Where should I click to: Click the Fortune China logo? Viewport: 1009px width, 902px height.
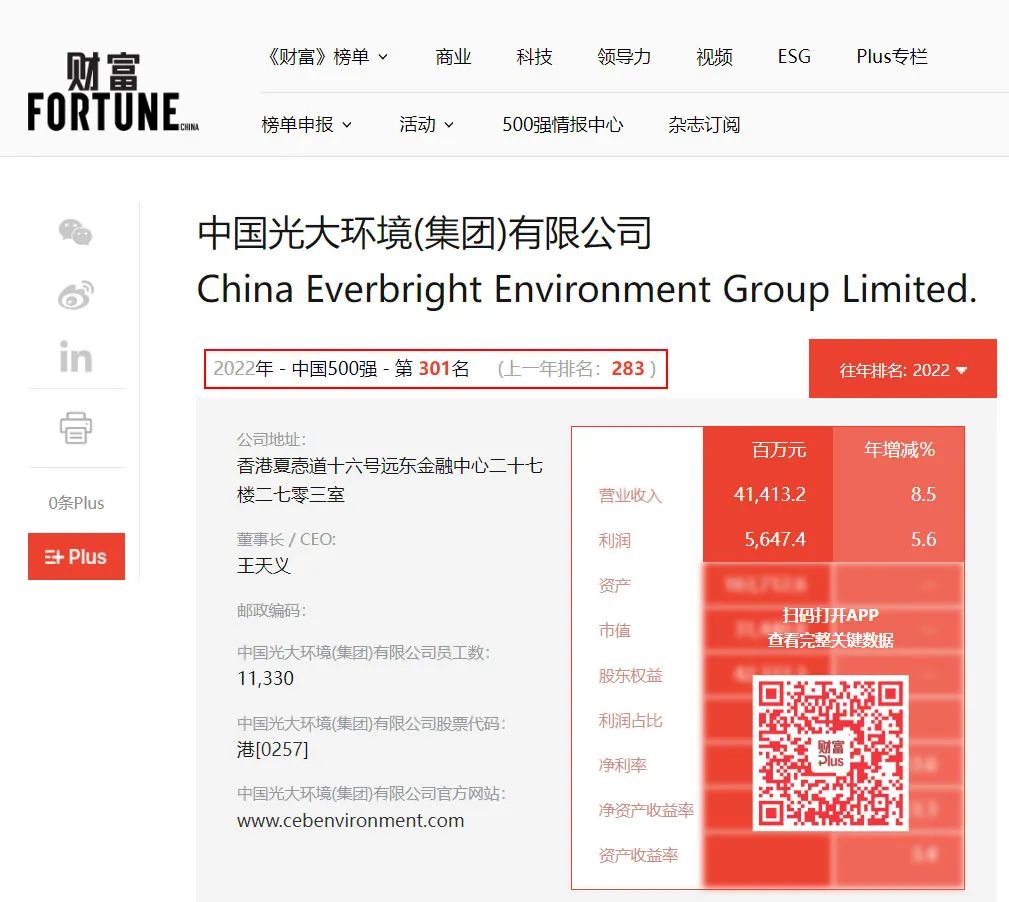112,94
